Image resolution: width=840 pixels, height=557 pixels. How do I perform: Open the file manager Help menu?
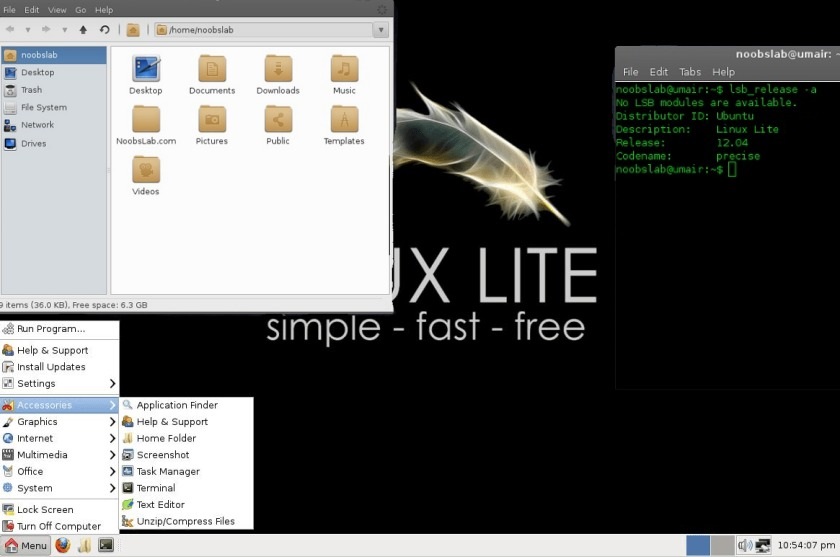pos(104,10)
